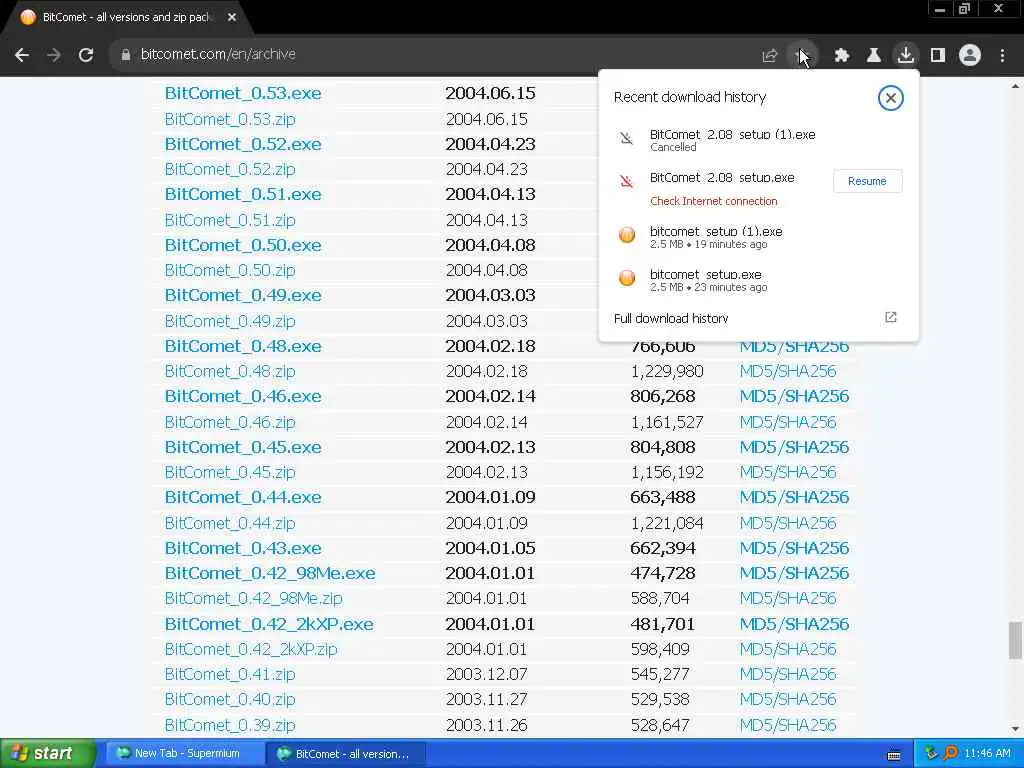Download BitComet_0.42_98Me.exe
Image resolution: width=1024 pixels, height=768 pixels.
[270, 573]
